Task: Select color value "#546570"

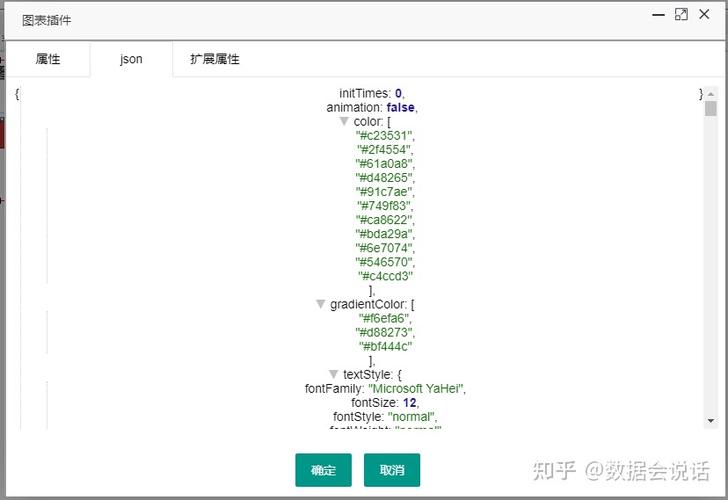Action: (384, 262)
